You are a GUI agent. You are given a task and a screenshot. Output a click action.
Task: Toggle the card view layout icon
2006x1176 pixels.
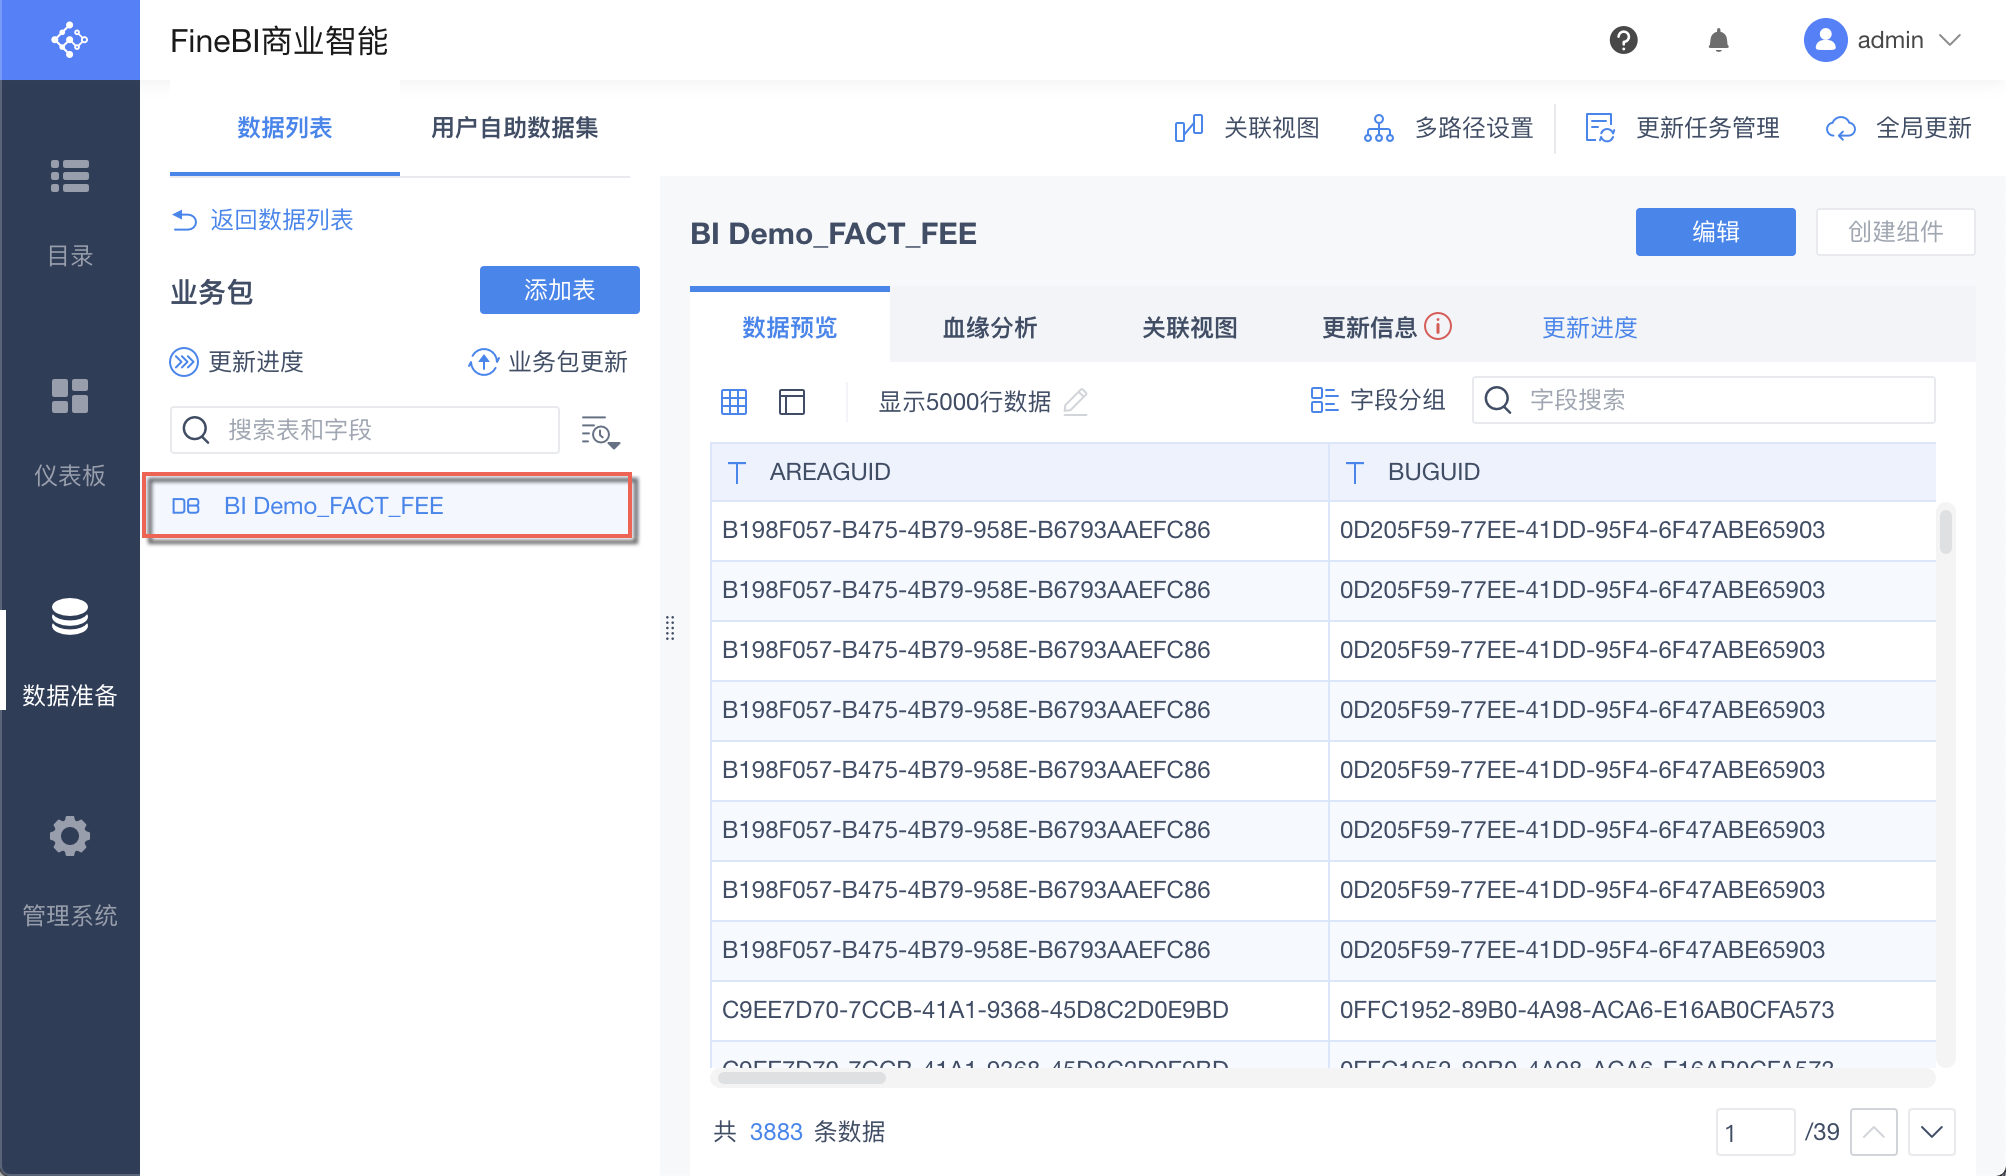(791, 401)
